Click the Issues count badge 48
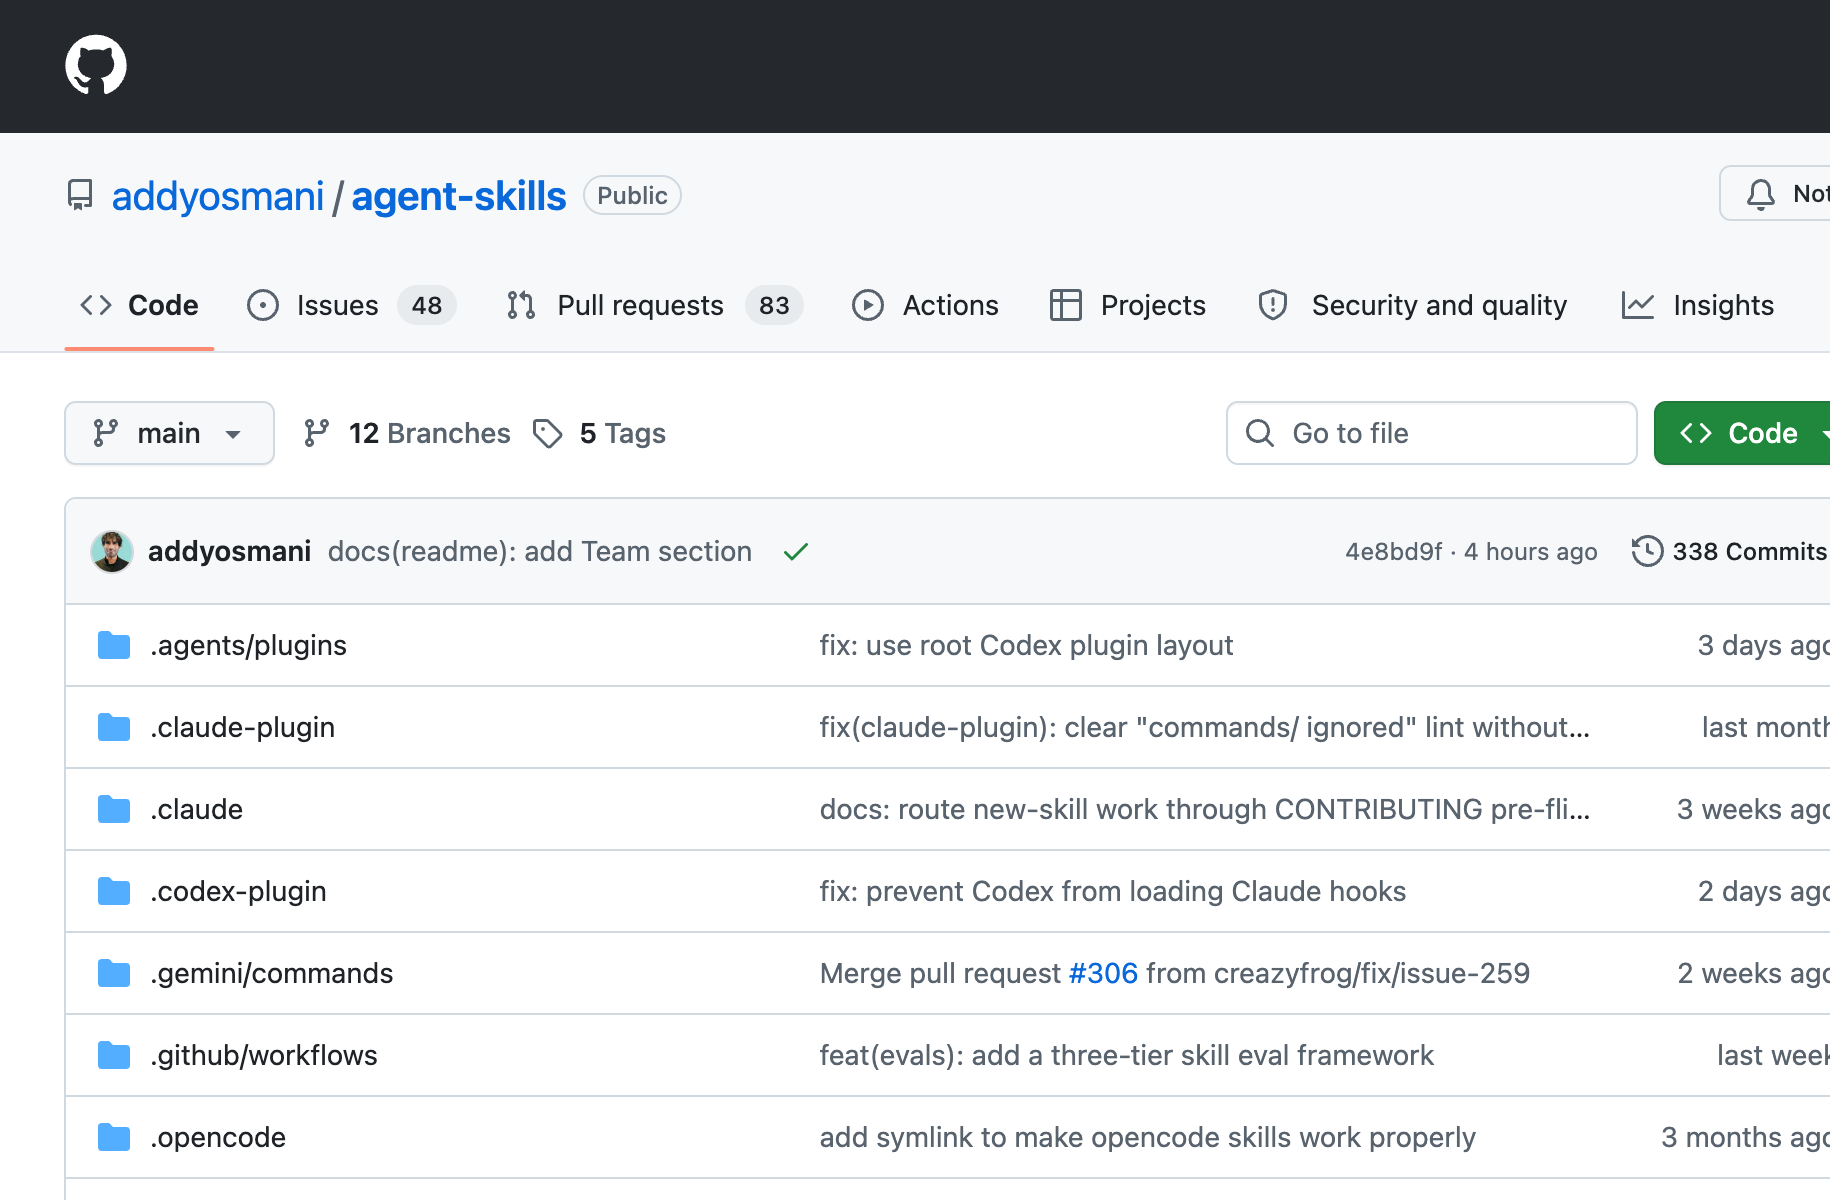This screenshot has width=1830, height=1200. (427, 305)
